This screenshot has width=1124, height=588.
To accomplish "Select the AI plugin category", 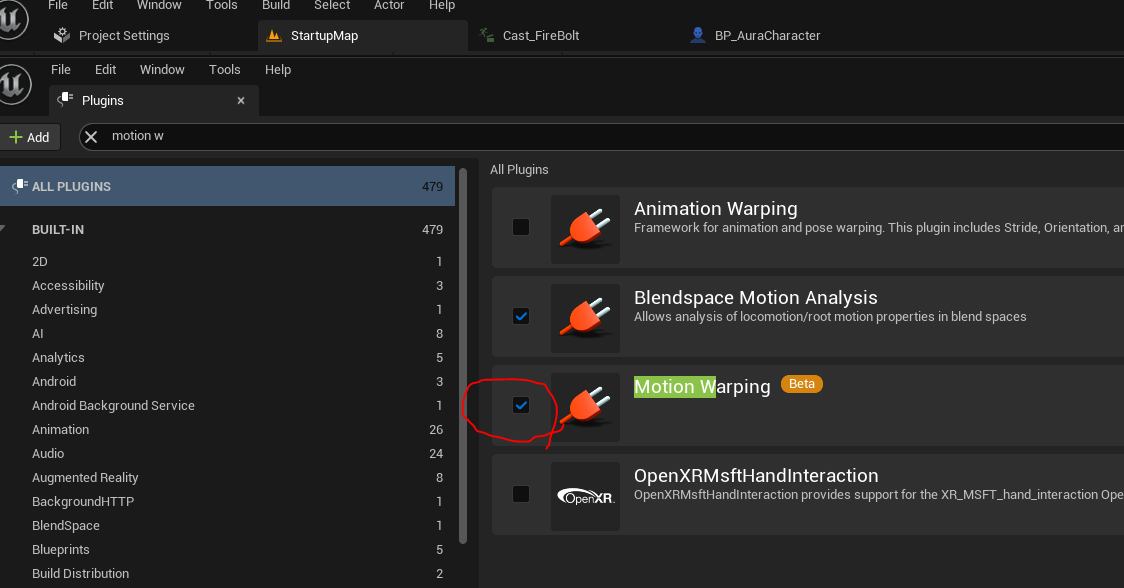I will 227,333.
